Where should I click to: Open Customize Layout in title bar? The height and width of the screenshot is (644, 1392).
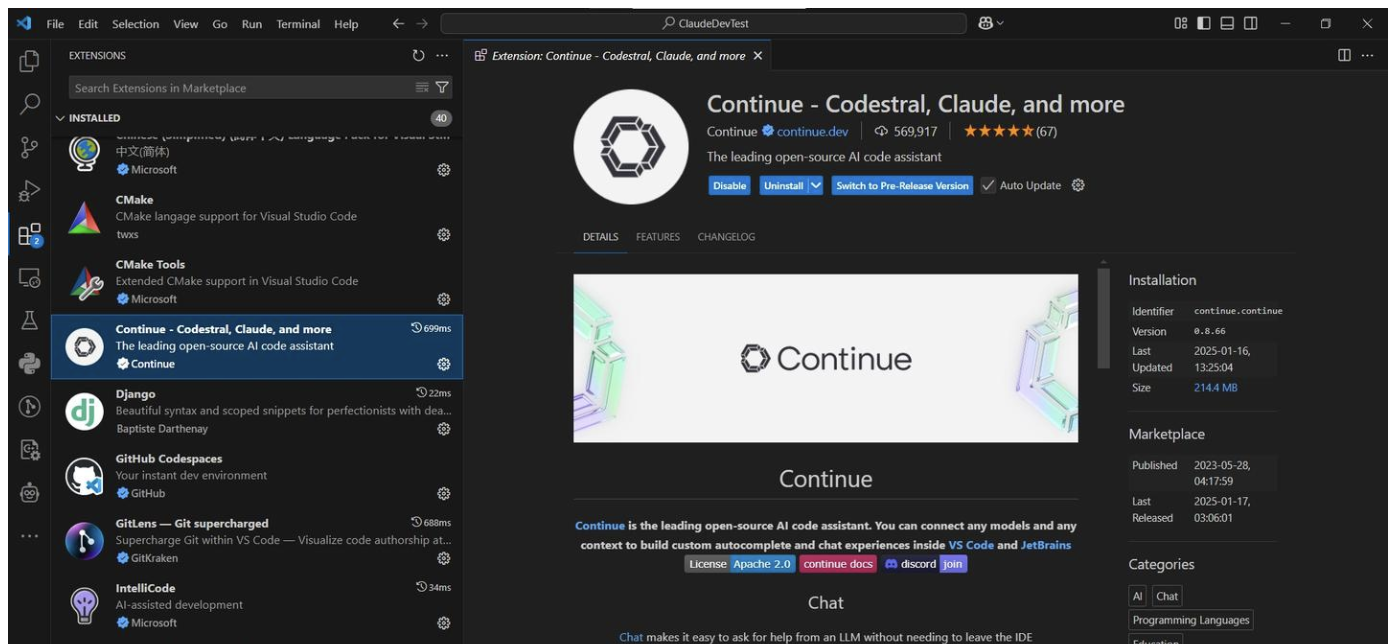click(x=1181, y=24)
